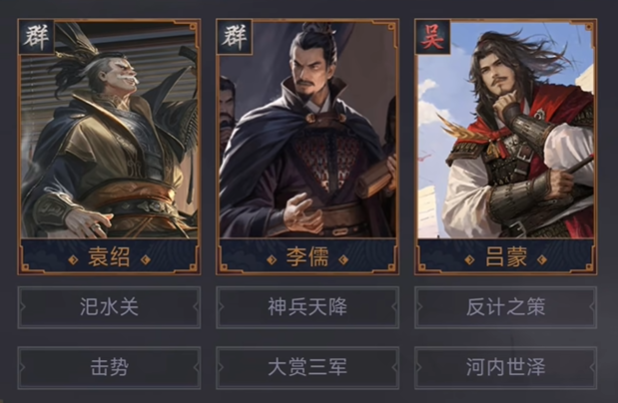Viewport: 618px width, 403px height.
Task: Click the 群 faction badge on 袁绍 card
Action: click(36, 37)
